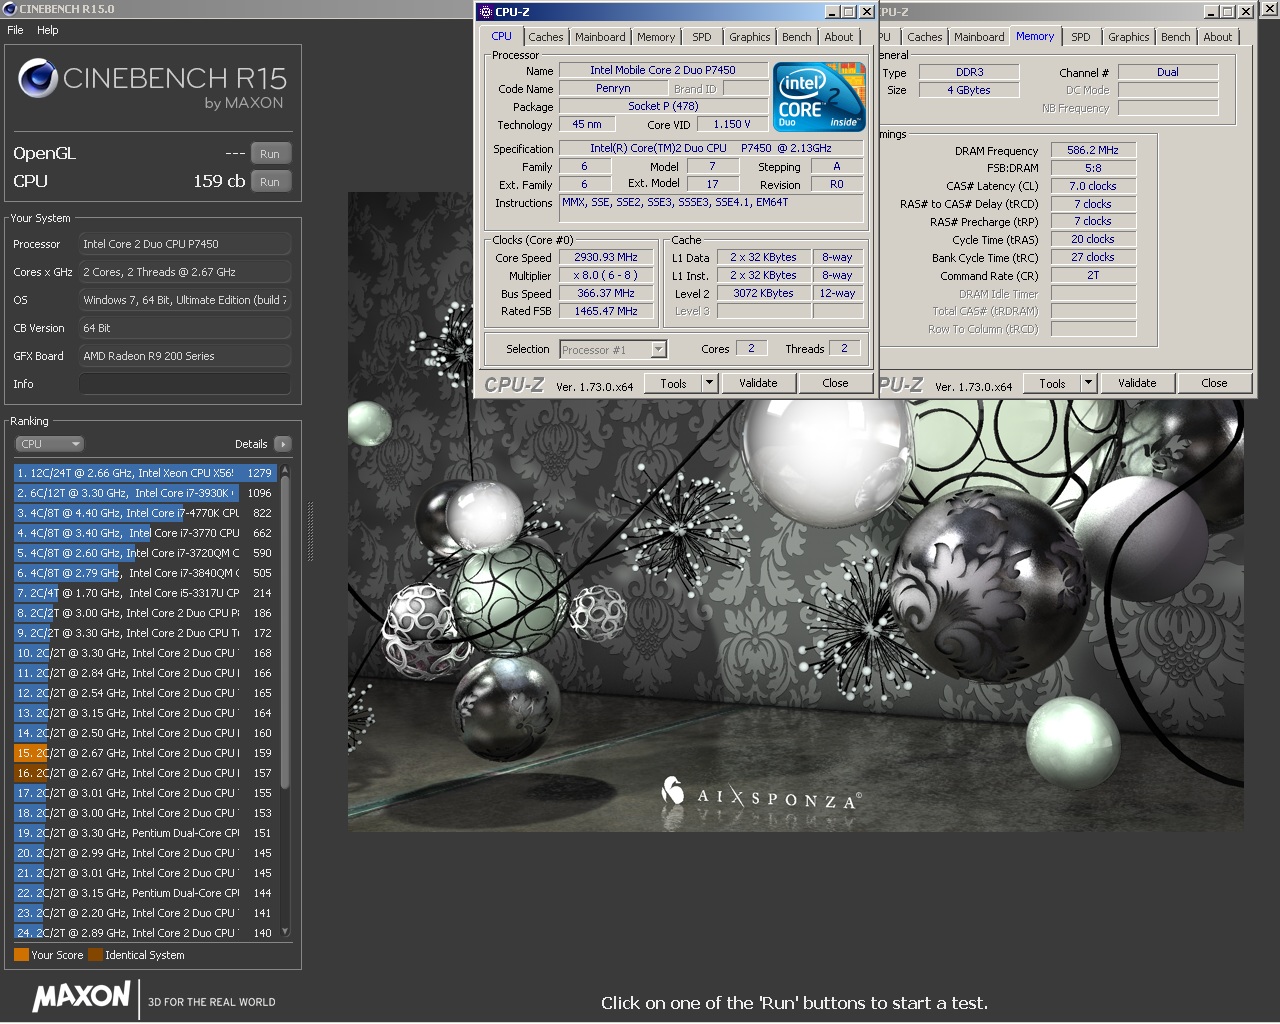Click memory Type value DDR3
The height and width of the screenshot is (1024, 1280).
(969, 72)
